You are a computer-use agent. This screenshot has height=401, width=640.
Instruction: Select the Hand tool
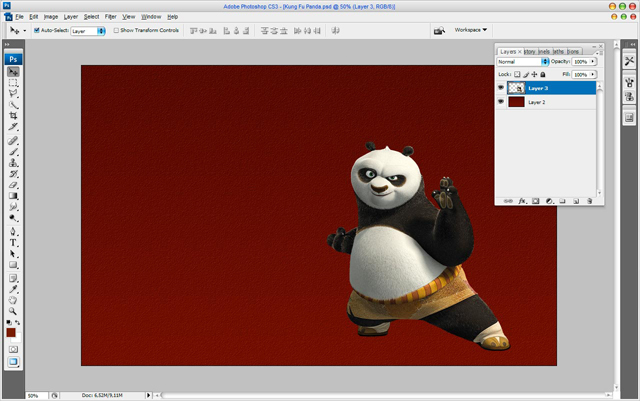(13, 301)
